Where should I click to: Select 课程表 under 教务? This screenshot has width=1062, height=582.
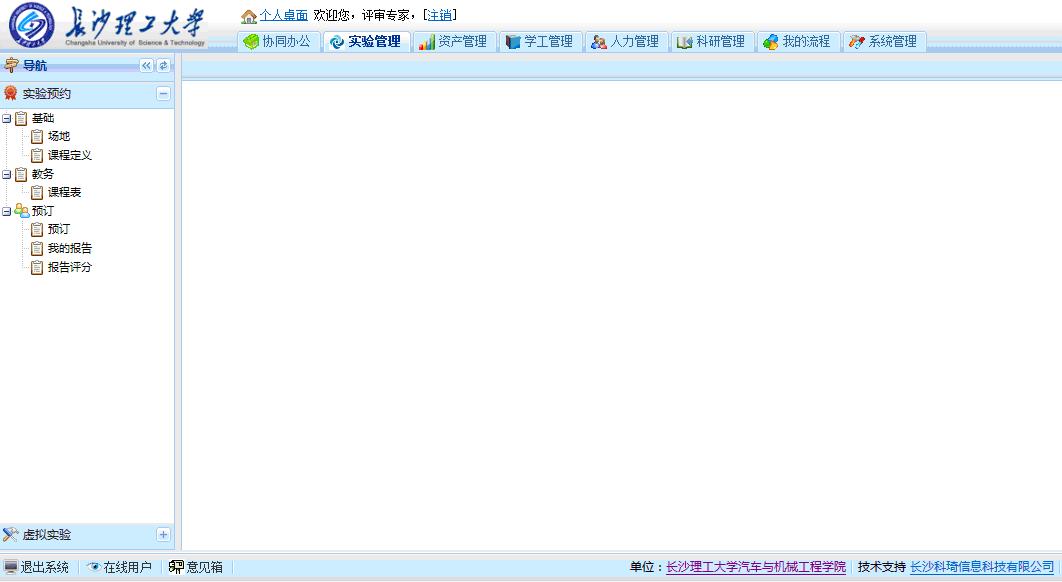64,192
